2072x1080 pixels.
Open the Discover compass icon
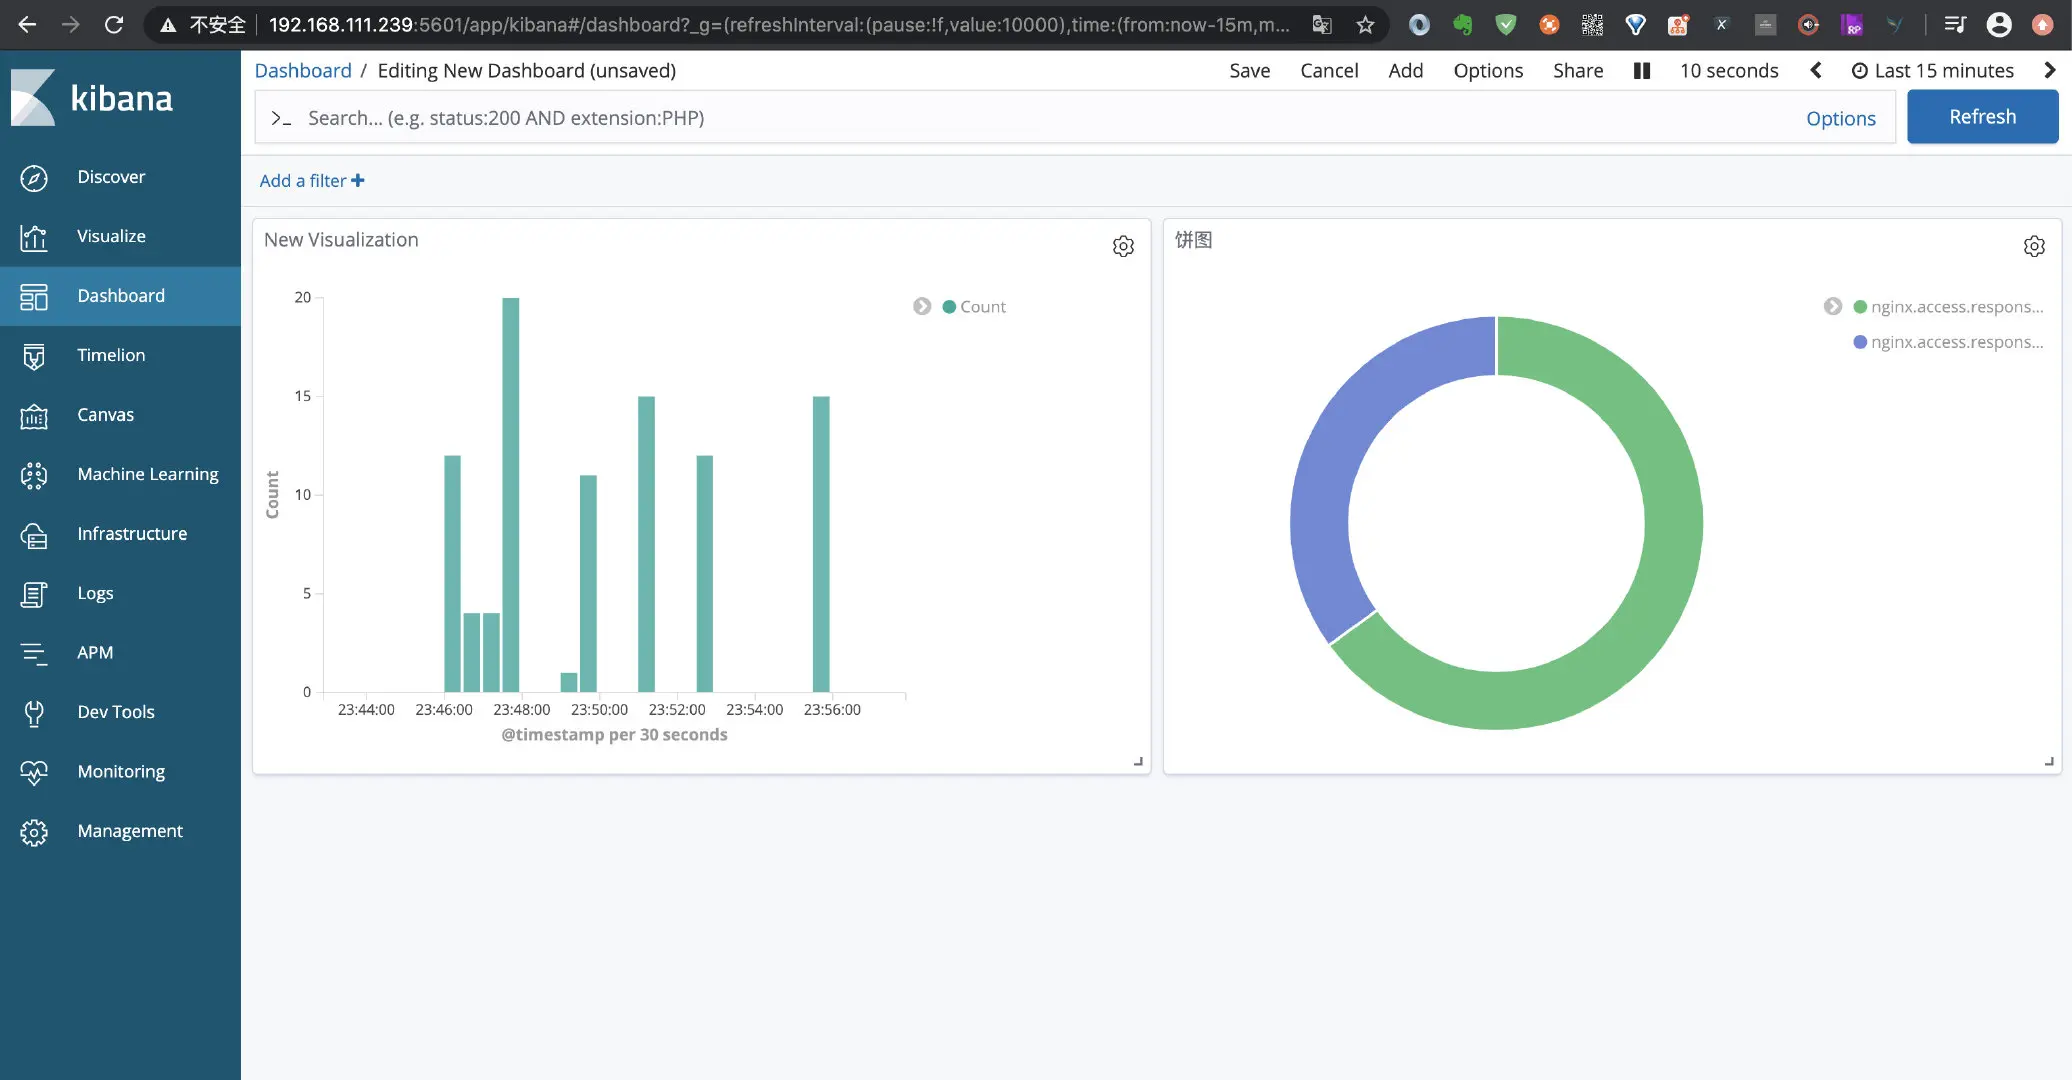(34, 178)
